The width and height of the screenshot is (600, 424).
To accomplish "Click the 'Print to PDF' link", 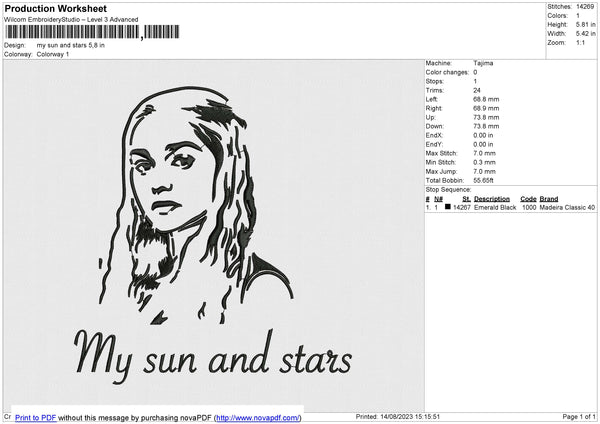I will tap(36, 417).
